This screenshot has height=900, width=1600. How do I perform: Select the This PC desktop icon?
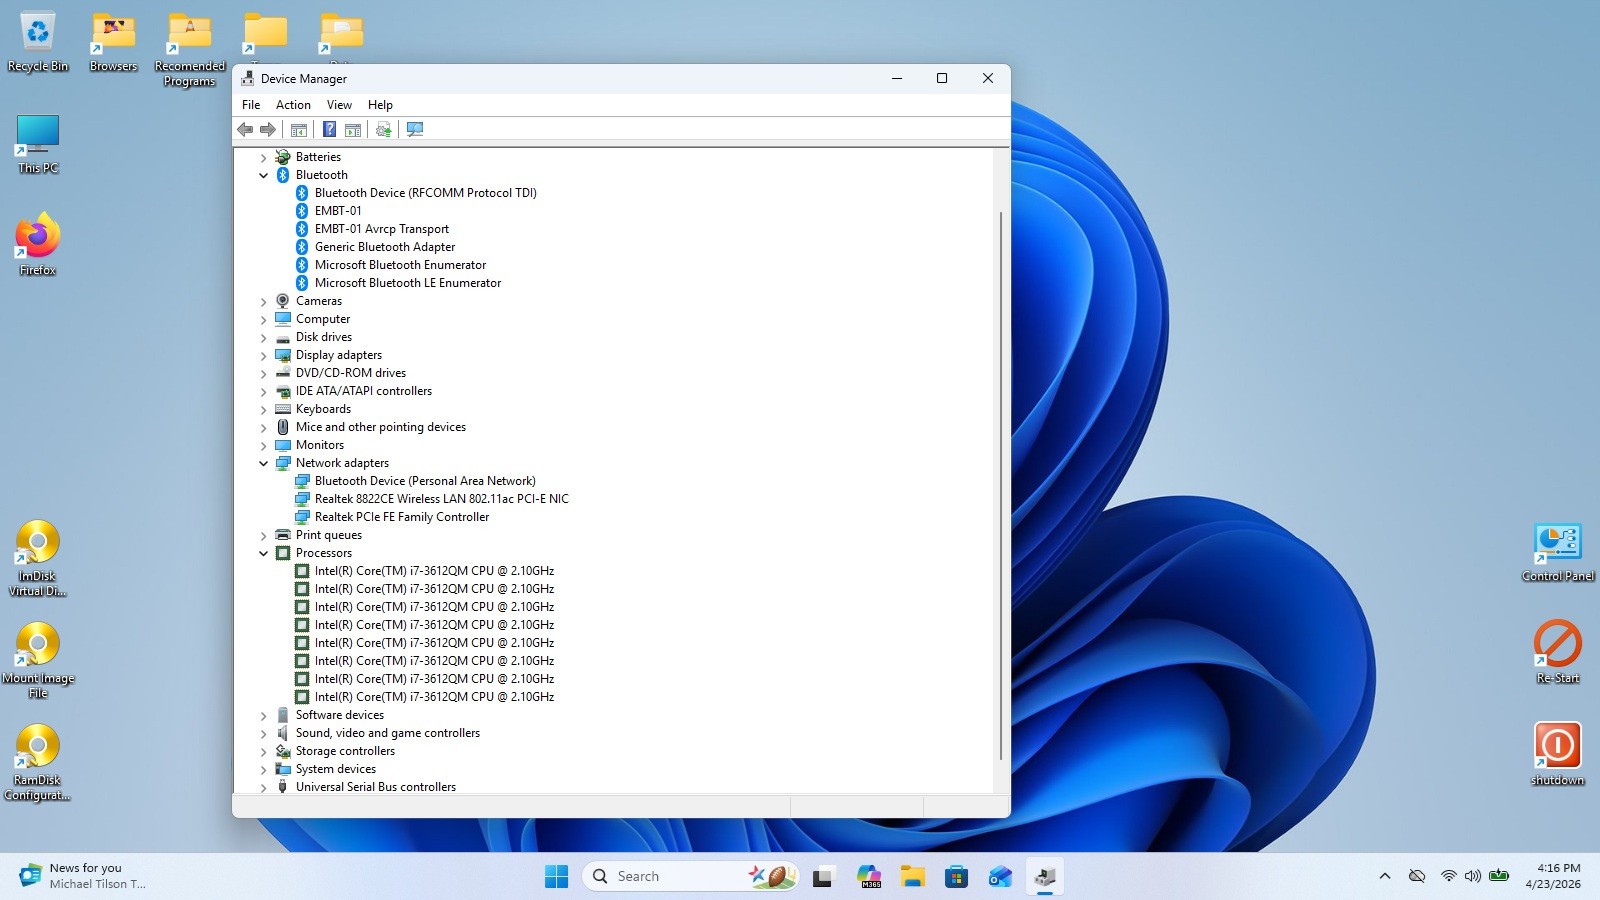(x=38, y=144)
